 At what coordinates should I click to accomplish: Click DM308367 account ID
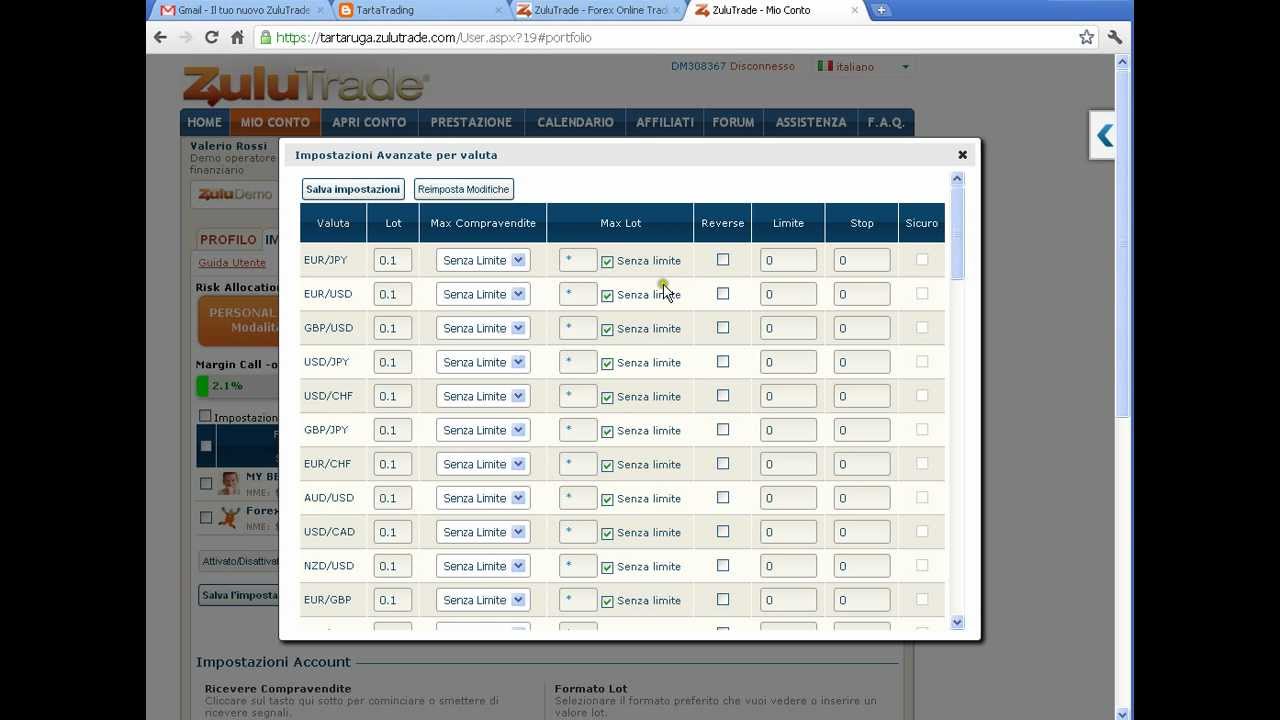point(698,66)
